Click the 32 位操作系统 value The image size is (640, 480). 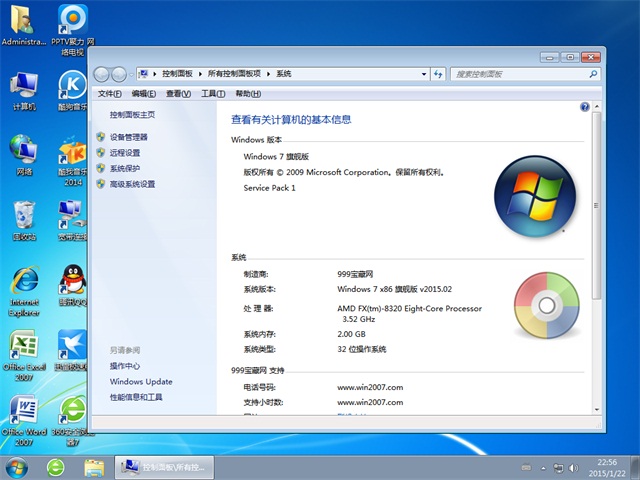pyautogui.click(x=362, y=349)
